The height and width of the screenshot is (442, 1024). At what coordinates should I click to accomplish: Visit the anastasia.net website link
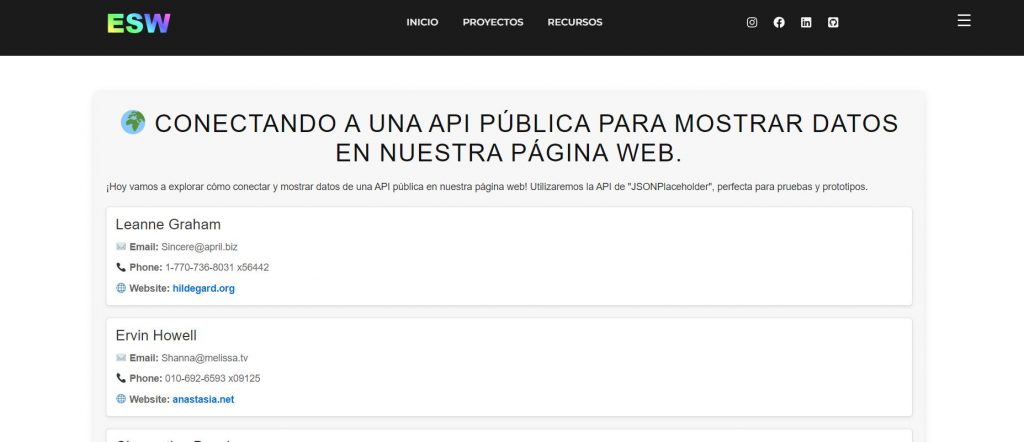tap(203, 399)
